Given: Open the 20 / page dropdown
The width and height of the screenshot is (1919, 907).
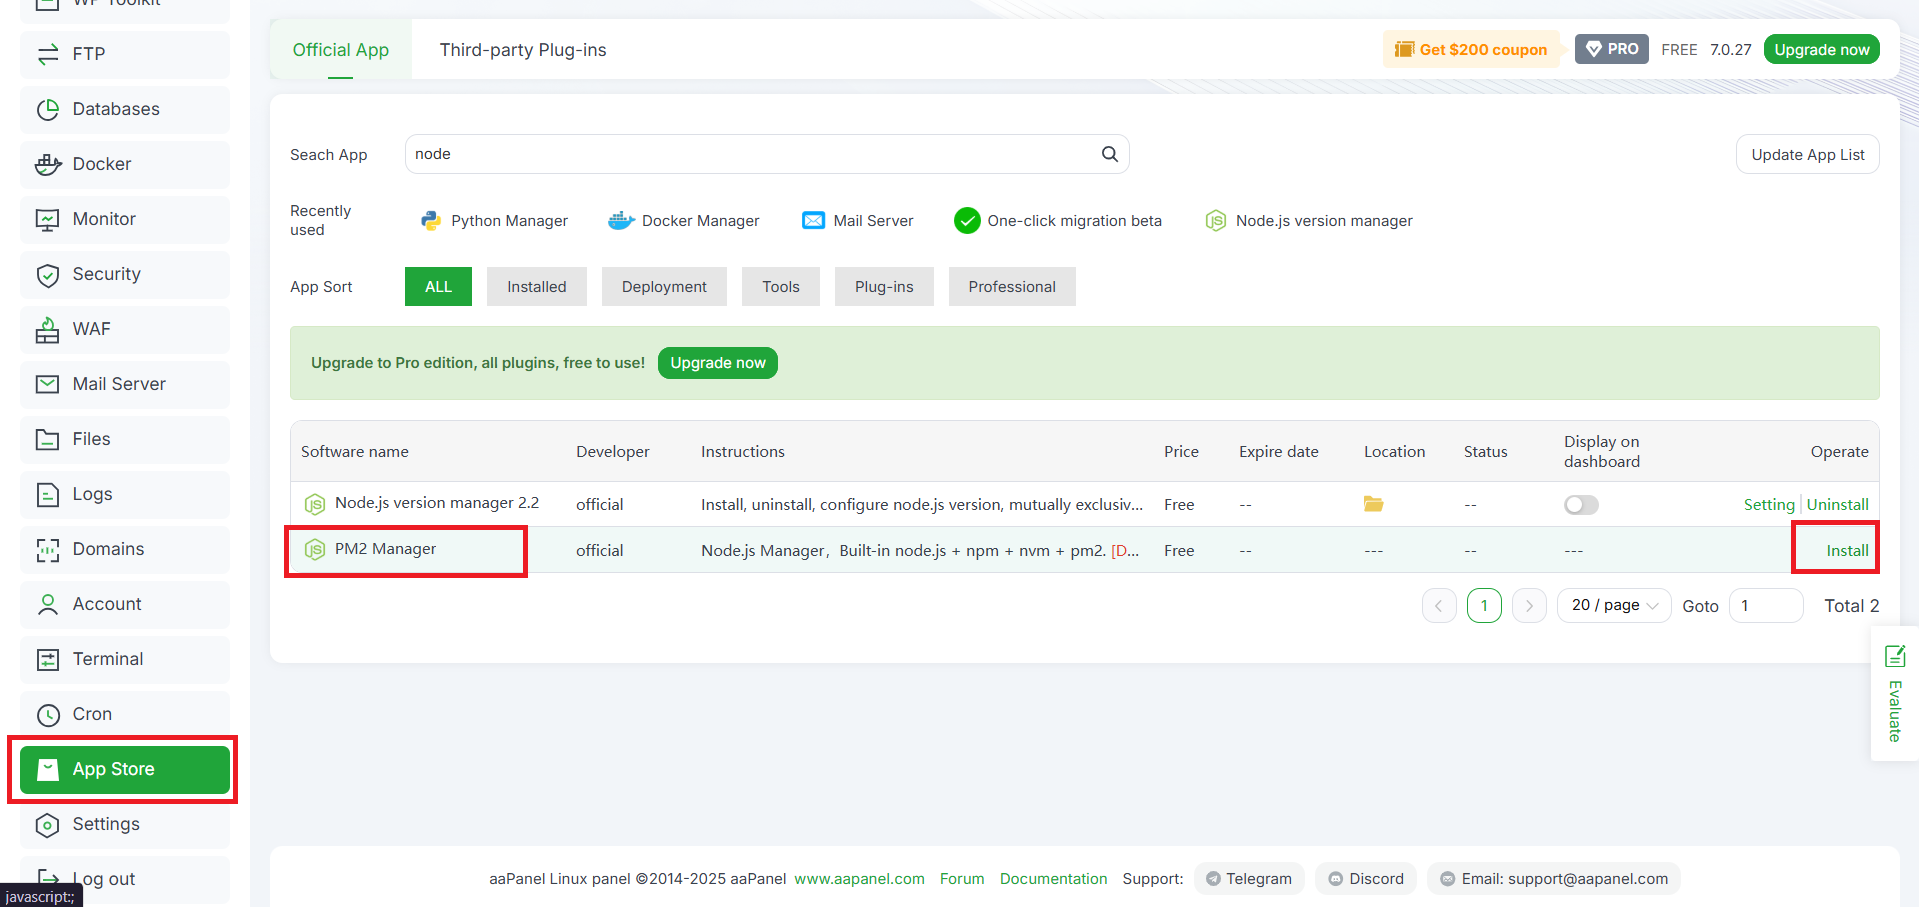Looking at the screenshot, I should click(x=1614, y=606).
